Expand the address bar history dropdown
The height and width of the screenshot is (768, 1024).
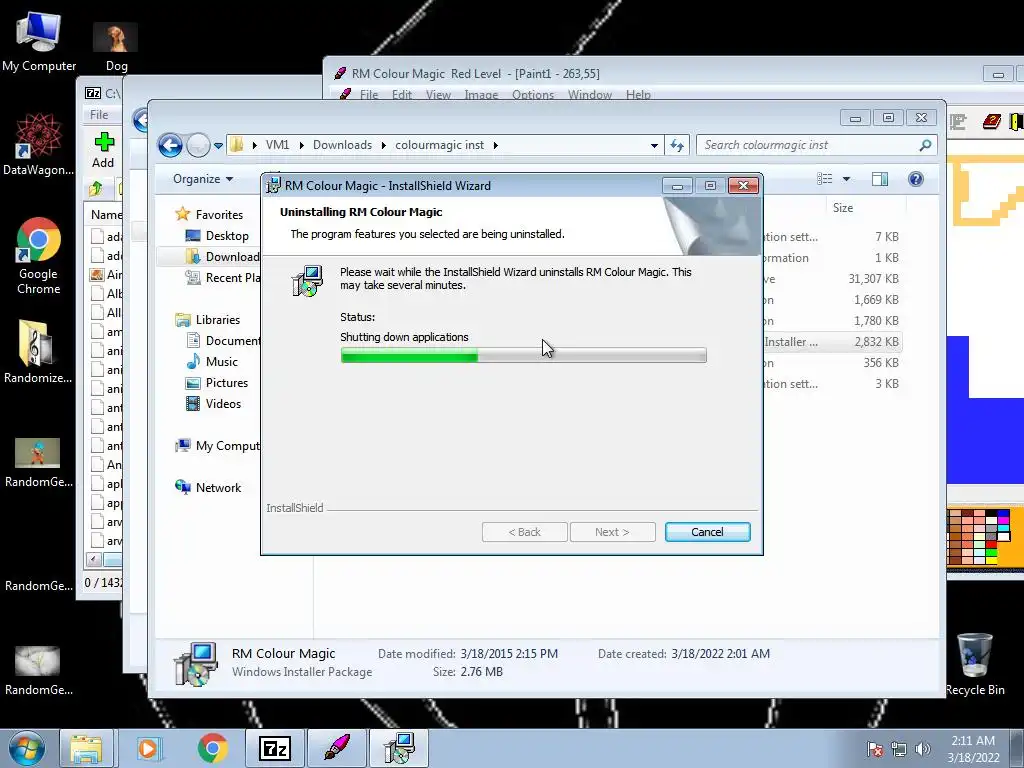[x=654, y=146]
